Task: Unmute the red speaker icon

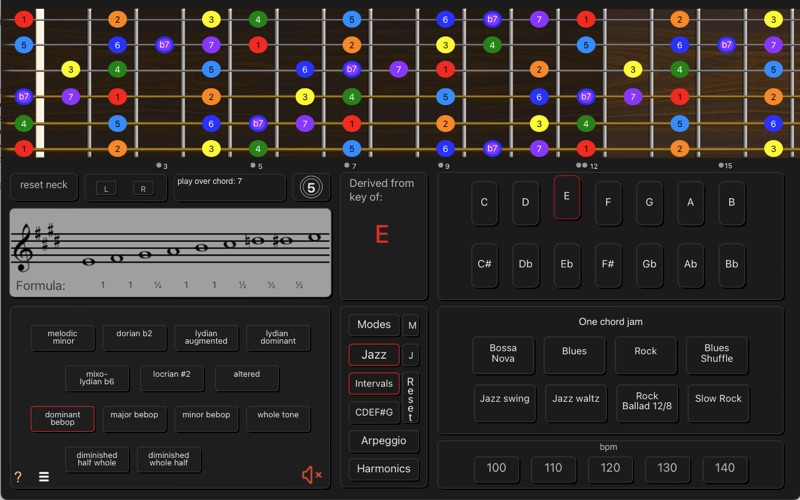Action: 311,475
